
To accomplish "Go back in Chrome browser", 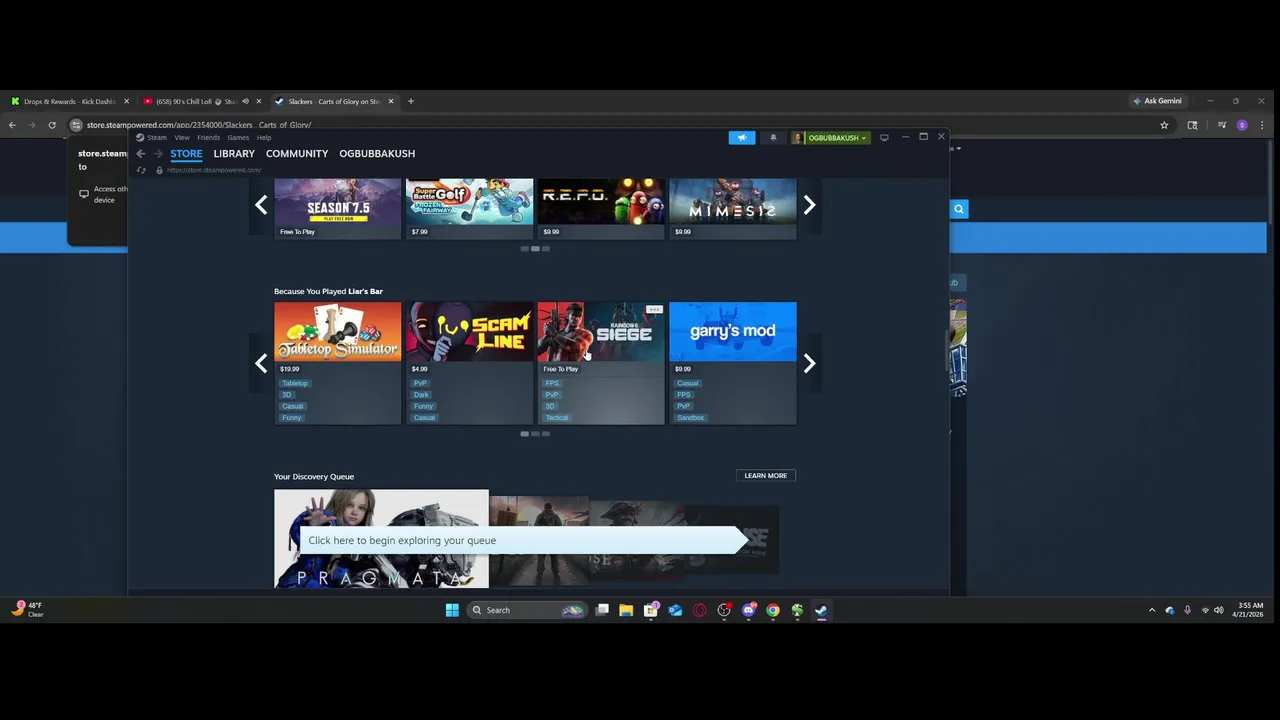I will (12, 125).
